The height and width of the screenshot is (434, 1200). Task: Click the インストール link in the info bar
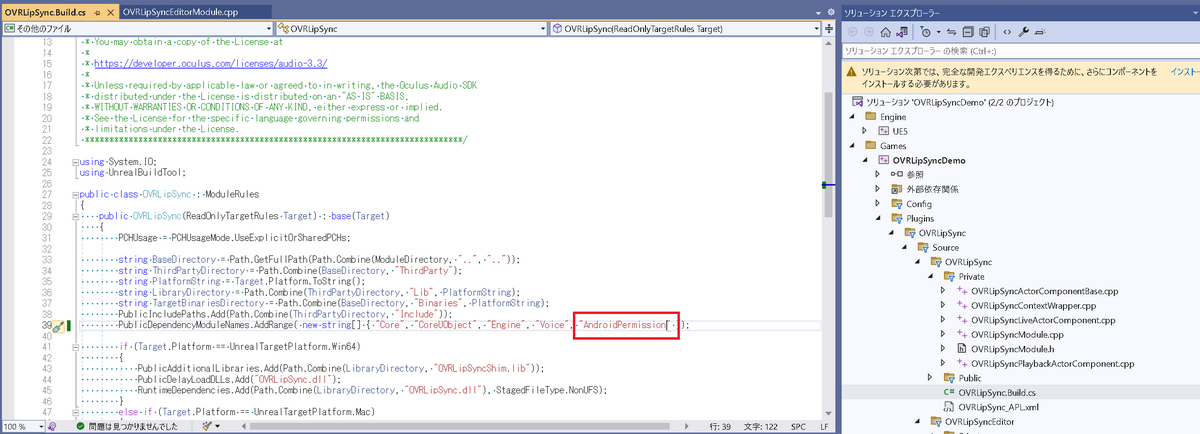click(x=1184, y=72)
